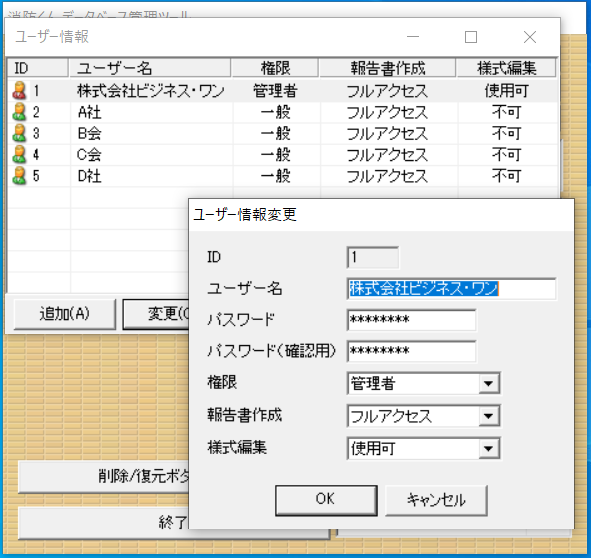Click the user icon in the B会 row
The height and width of the screenshot is (558, 591).
[x=19, y=133]
